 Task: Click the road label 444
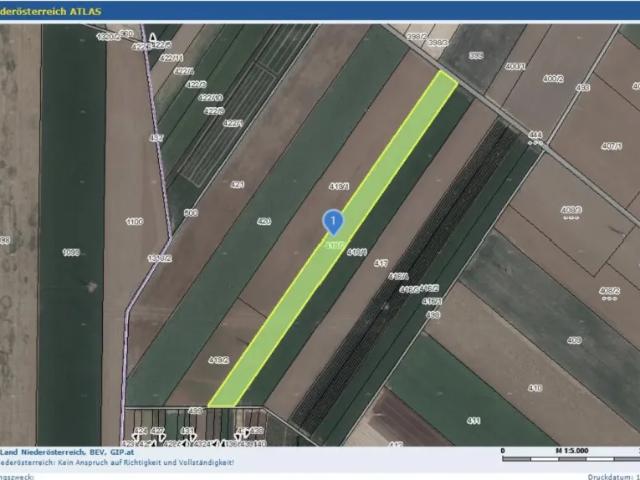(x=535, y=134)
